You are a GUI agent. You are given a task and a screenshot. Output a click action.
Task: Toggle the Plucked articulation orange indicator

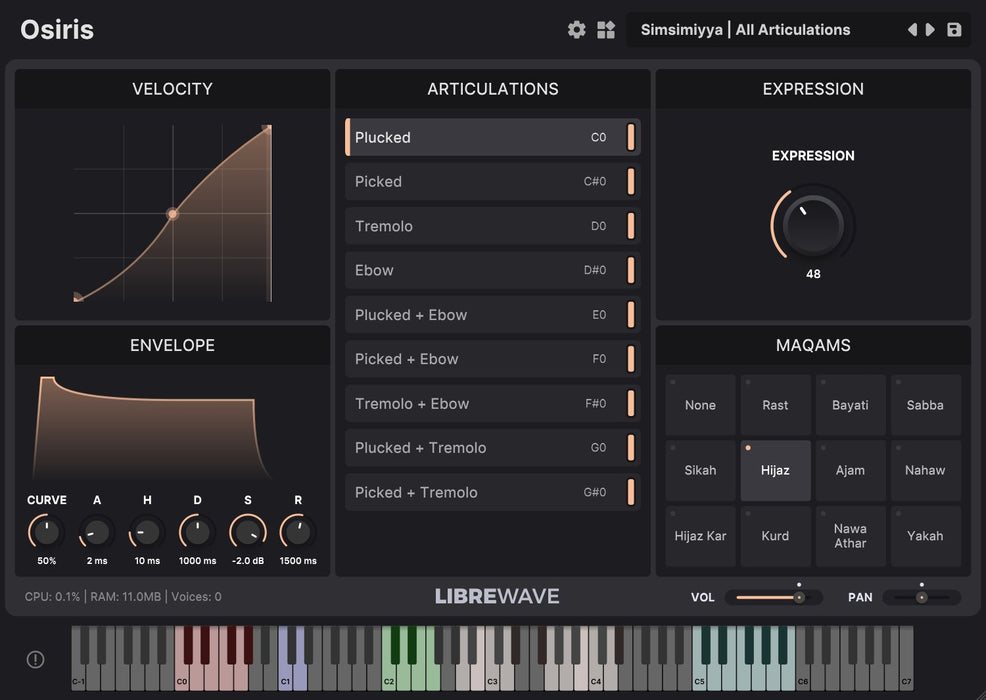click(631, 138)
